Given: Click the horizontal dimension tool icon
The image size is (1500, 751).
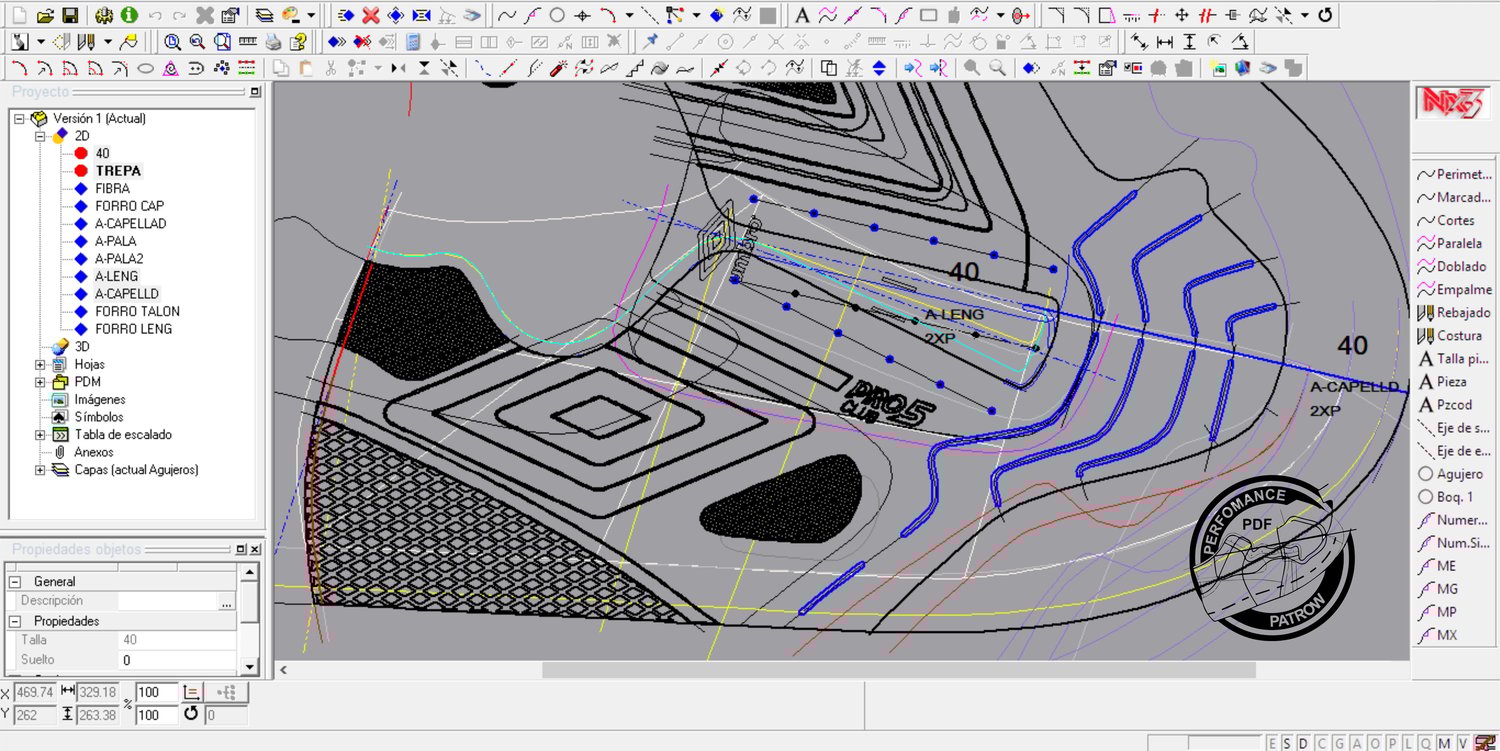Looking at the screenshot, I should click(1165, 42).
